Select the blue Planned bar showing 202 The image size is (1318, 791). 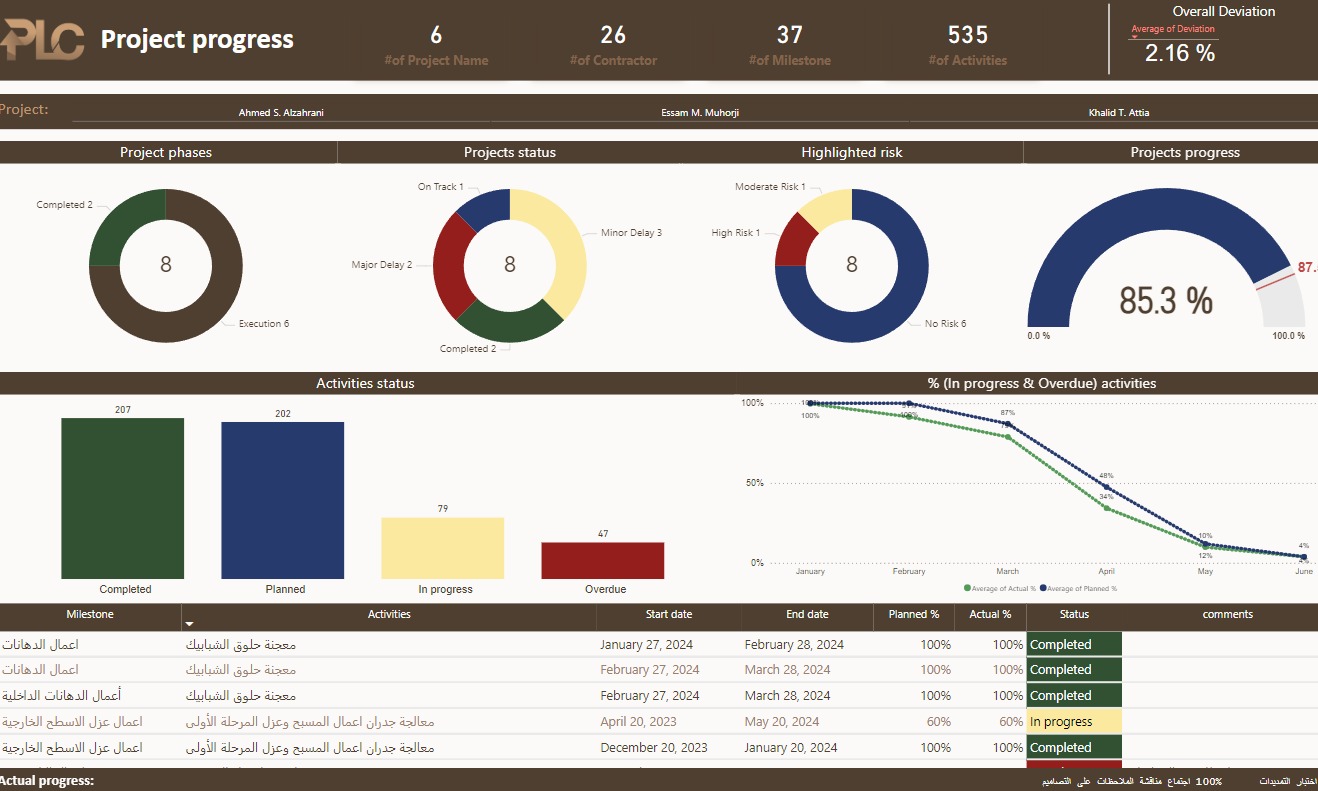click(x=283, y=500)
